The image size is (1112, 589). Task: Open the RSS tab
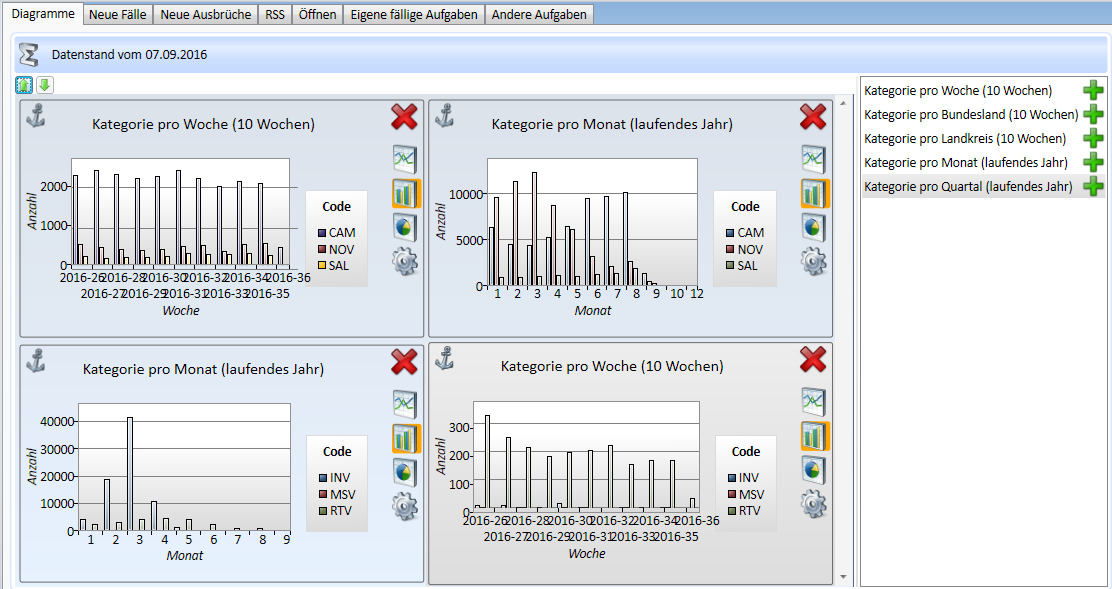click(274, 15)
